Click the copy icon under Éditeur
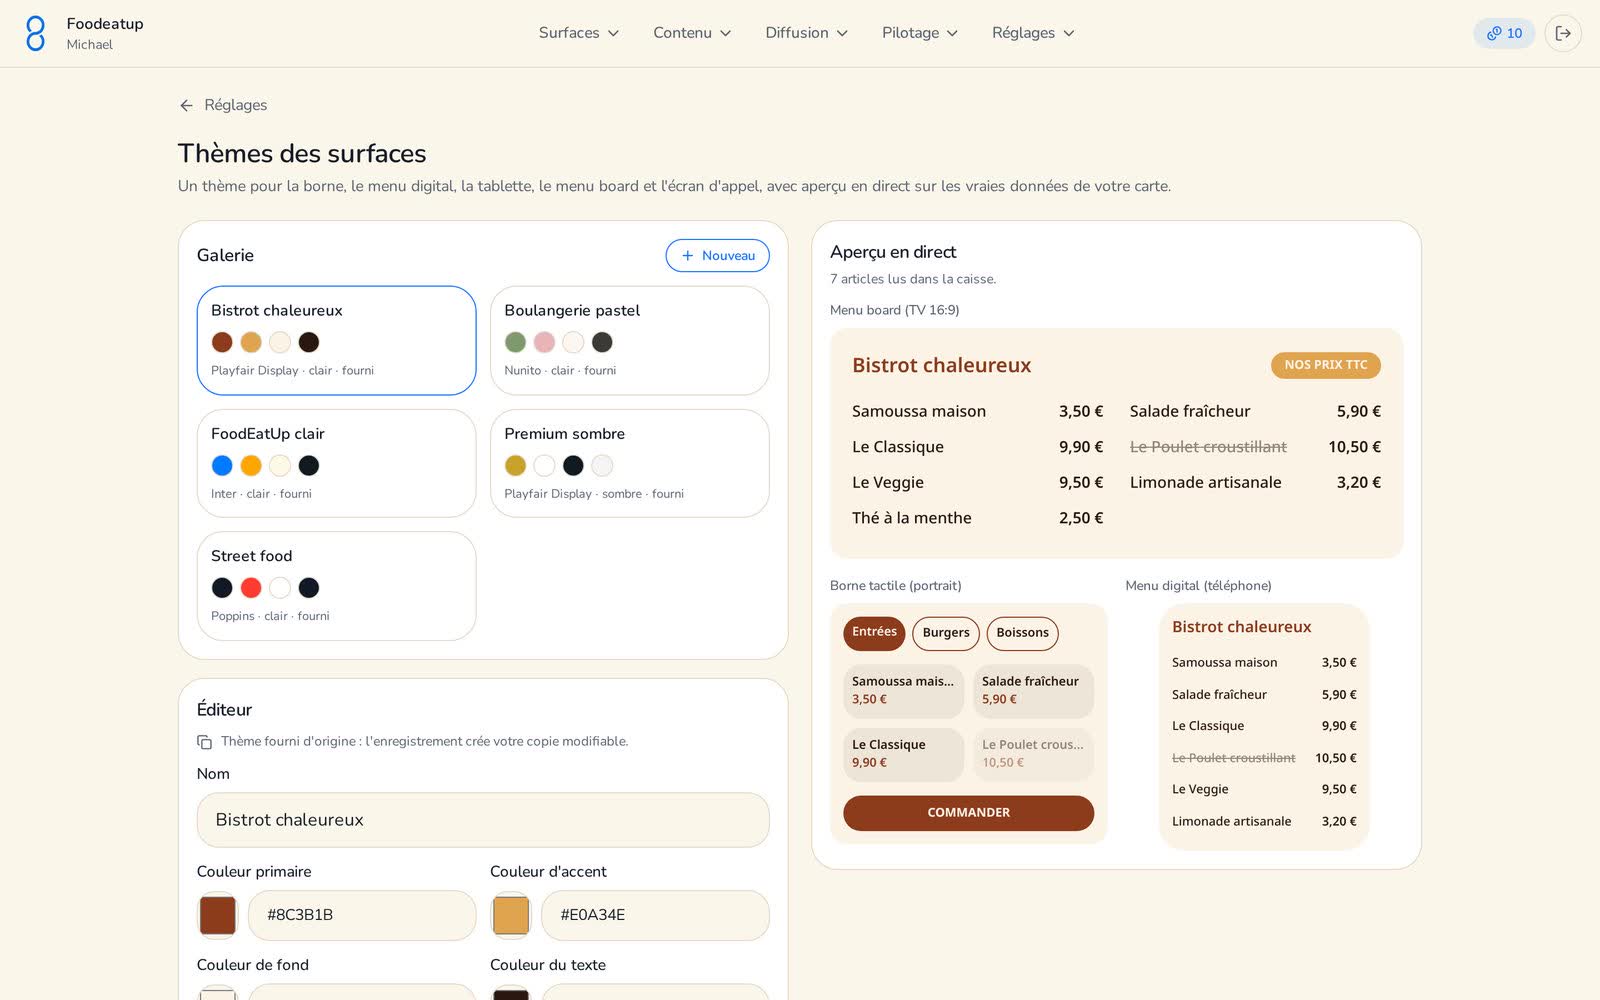The image size is (1600, 1000). pos(204,742)
